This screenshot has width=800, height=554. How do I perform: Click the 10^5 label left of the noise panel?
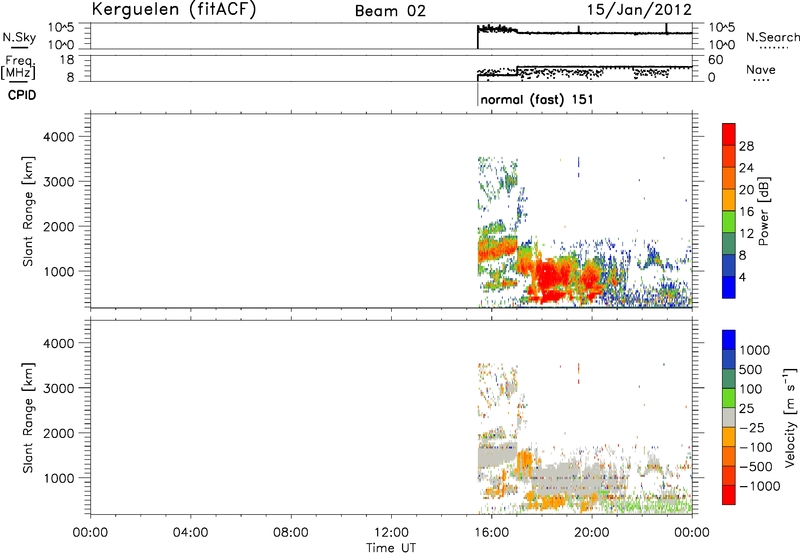point(61,27)
